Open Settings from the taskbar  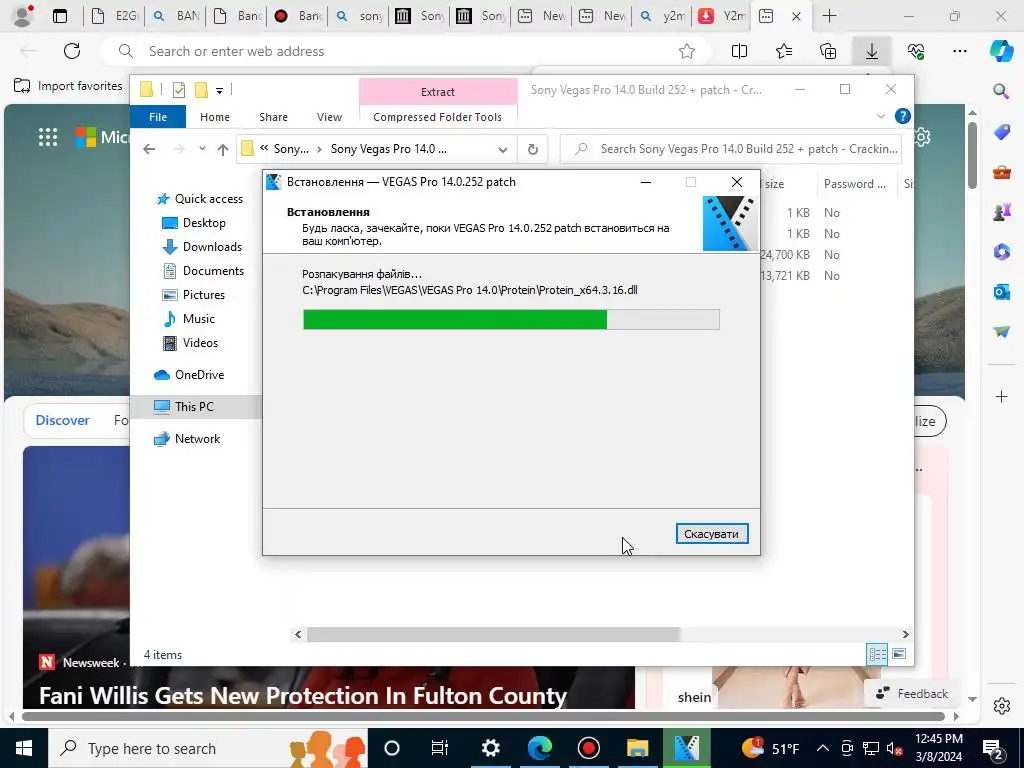click(490, 748)
